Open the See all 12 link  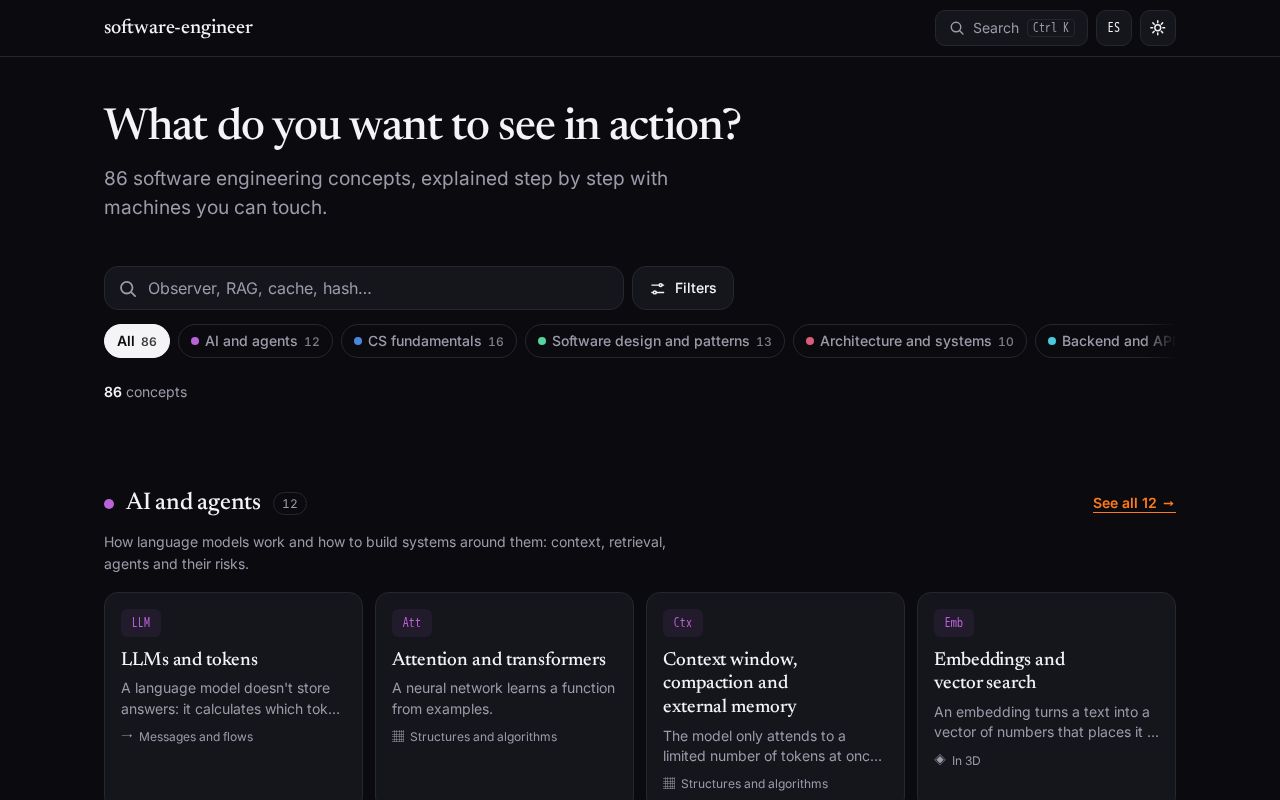coord(1134,503)
